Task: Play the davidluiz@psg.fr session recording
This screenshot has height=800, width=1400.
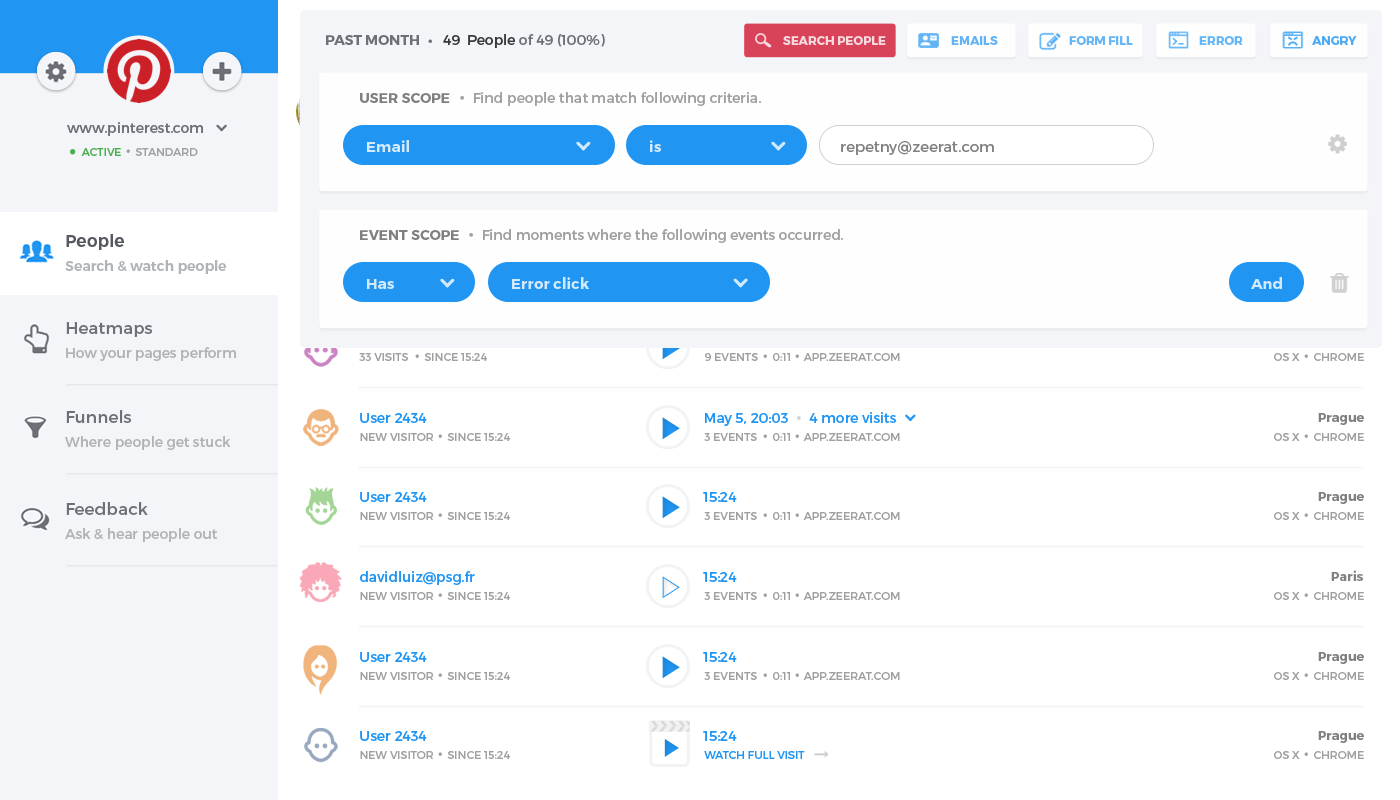Action: [668, 587]
